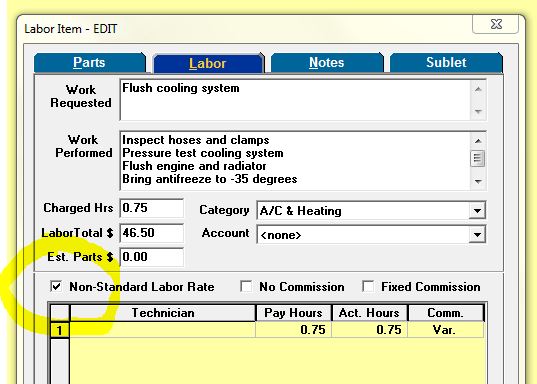This screenshot has width=537, height=384.
Task: Select the Labor tab
Action: (x=209, y=63)
